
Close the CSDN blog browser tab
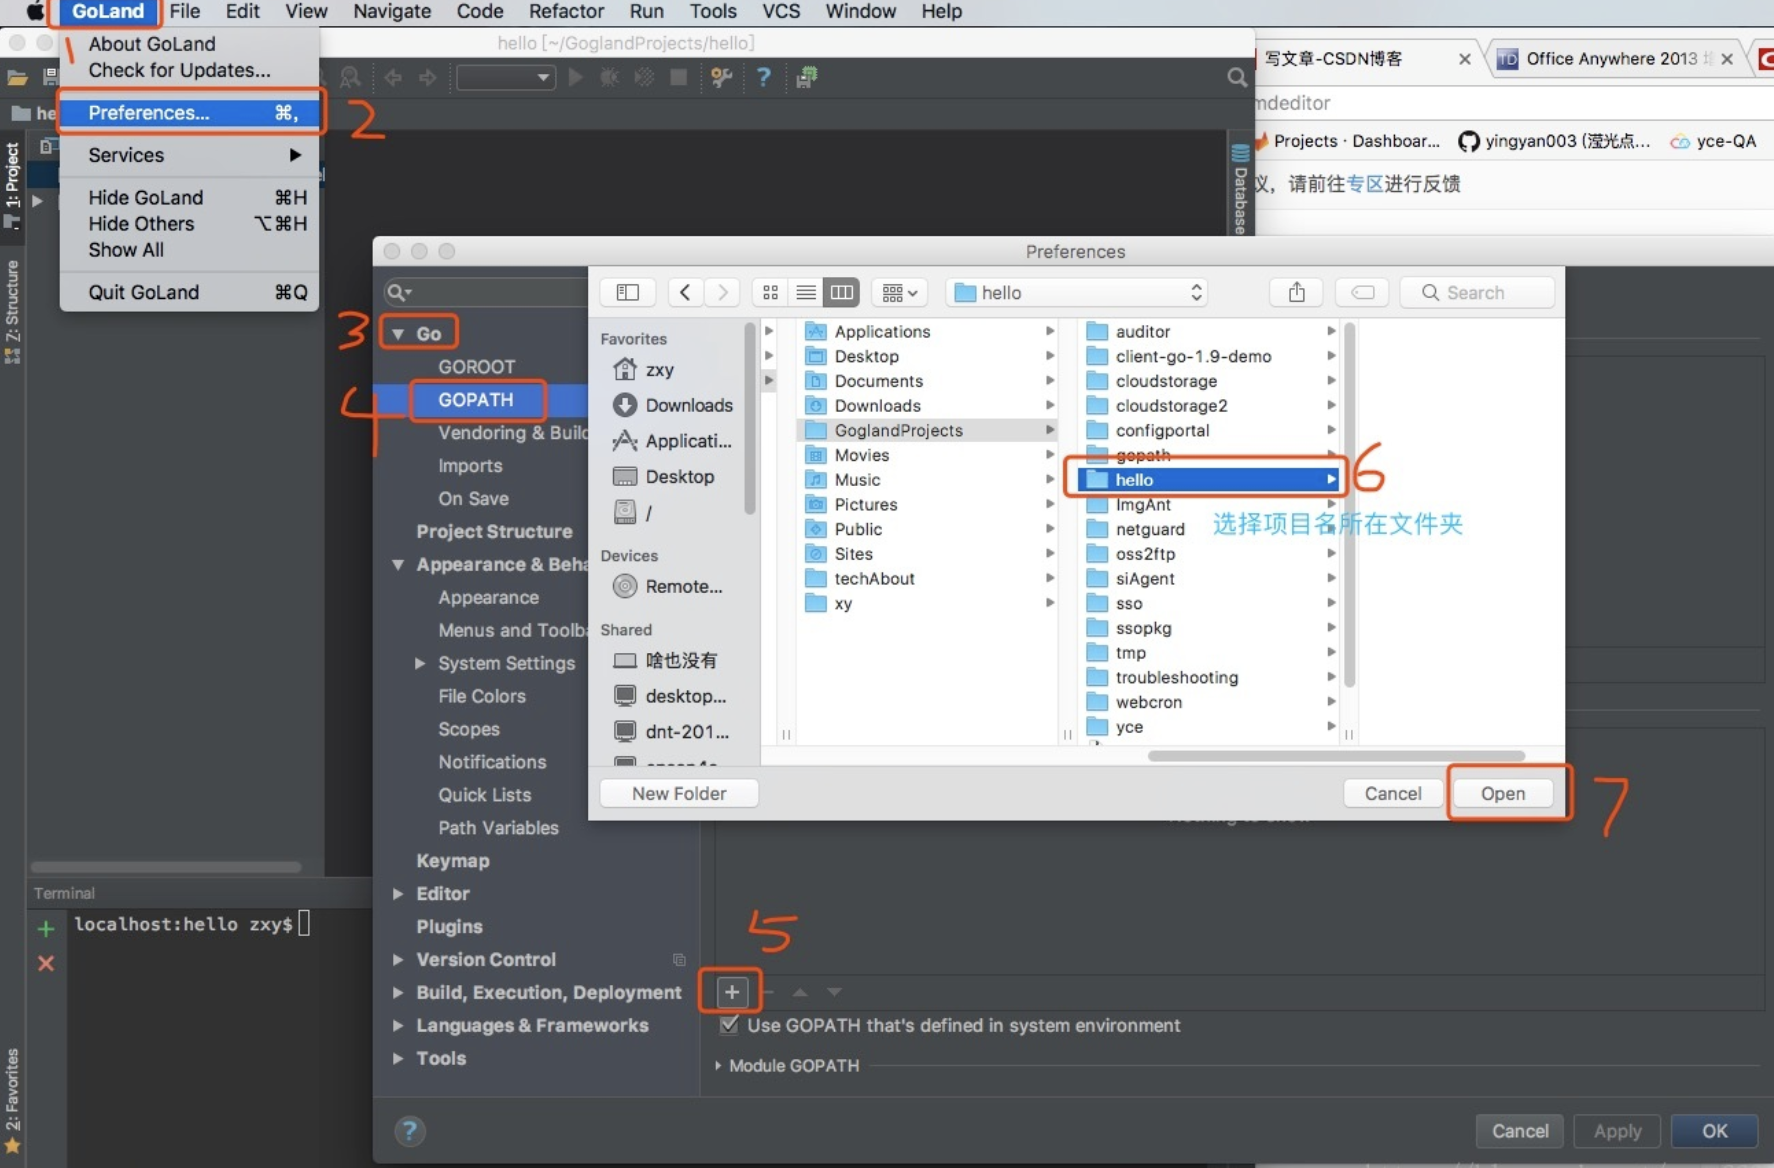pos(1464,59)
